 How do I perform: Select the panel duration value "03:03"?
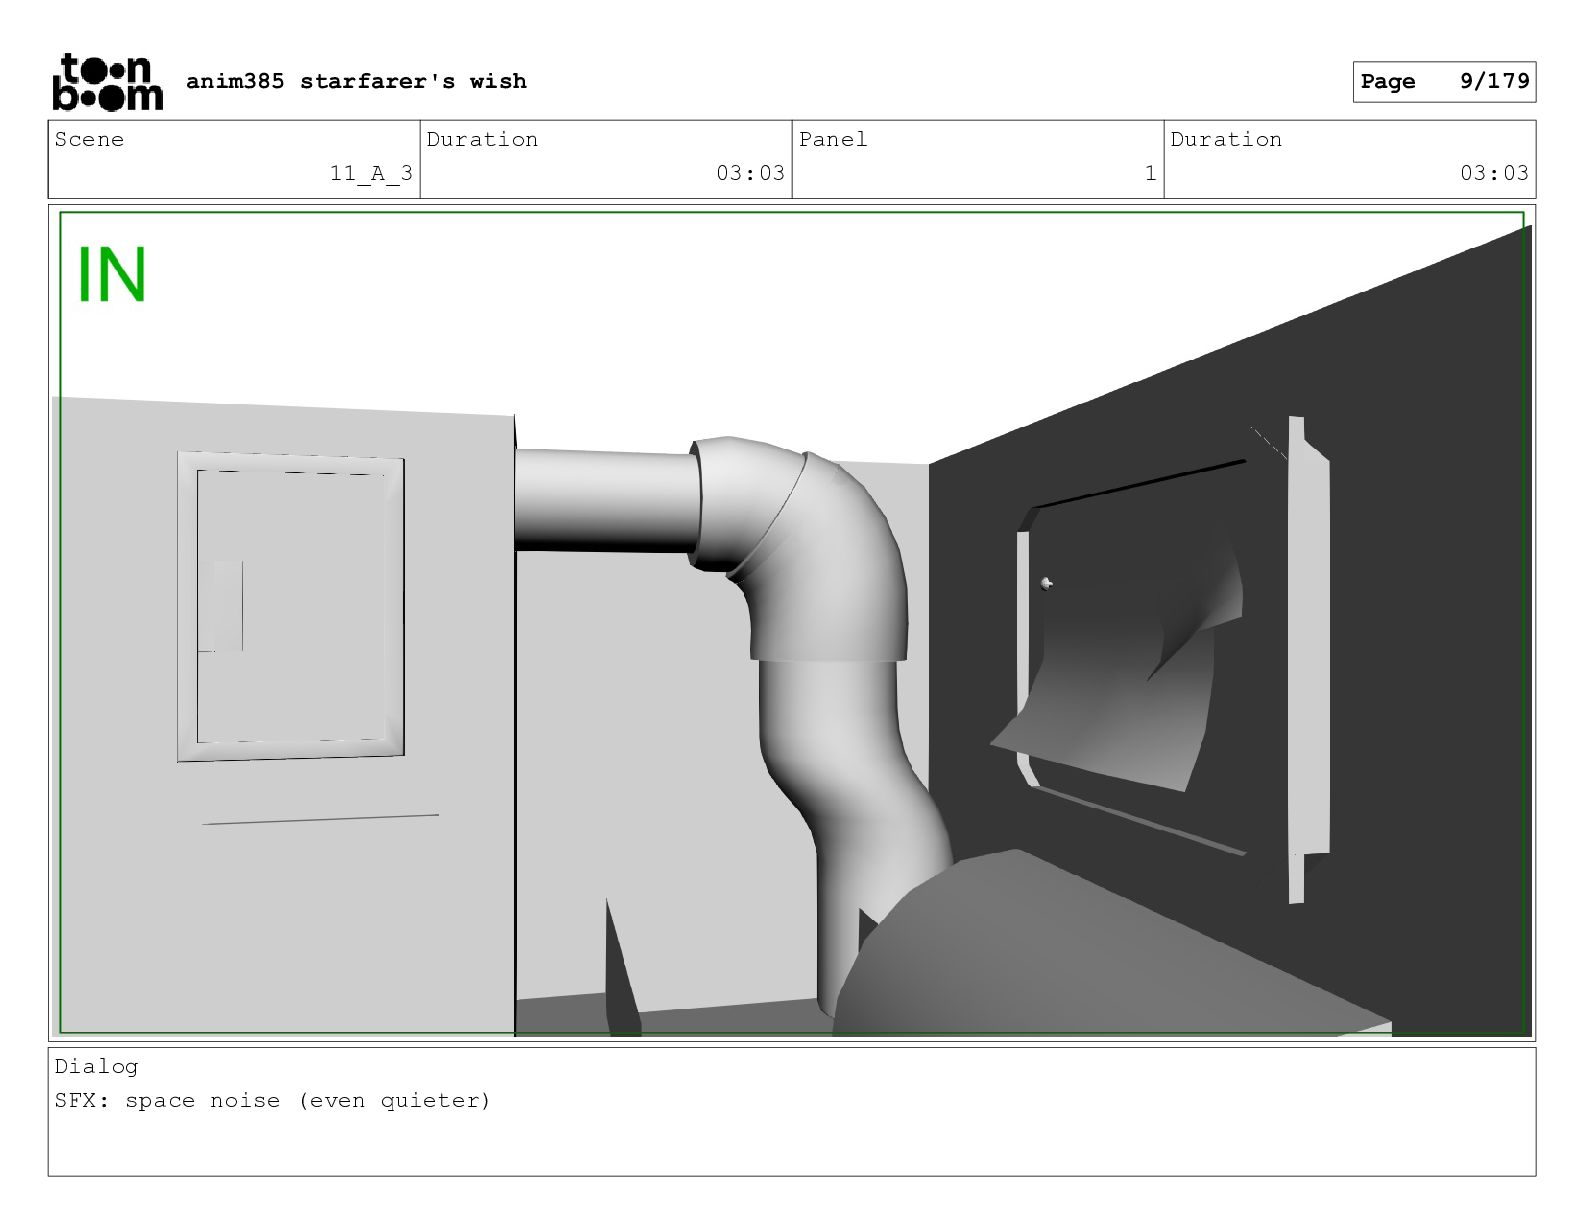[1494, 173]
